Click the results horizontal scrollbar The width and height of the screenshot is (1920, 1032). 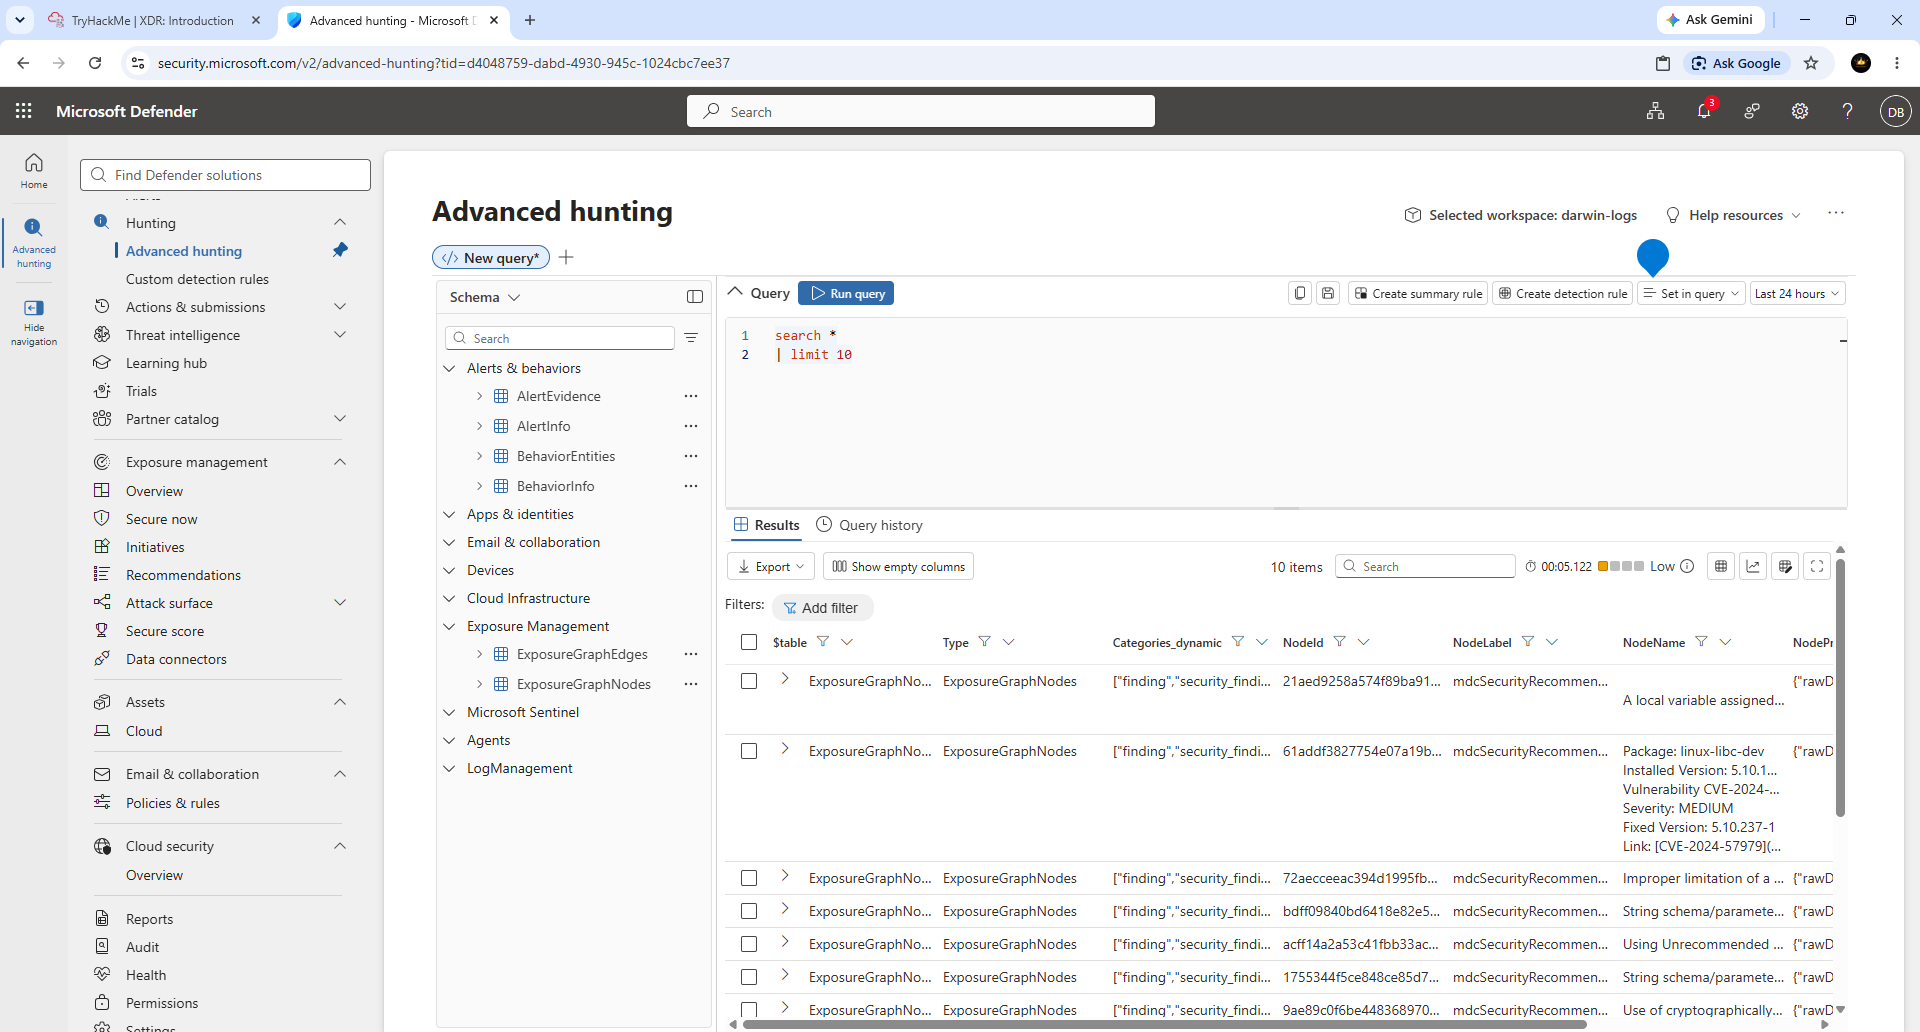tap(1165, 1024)
